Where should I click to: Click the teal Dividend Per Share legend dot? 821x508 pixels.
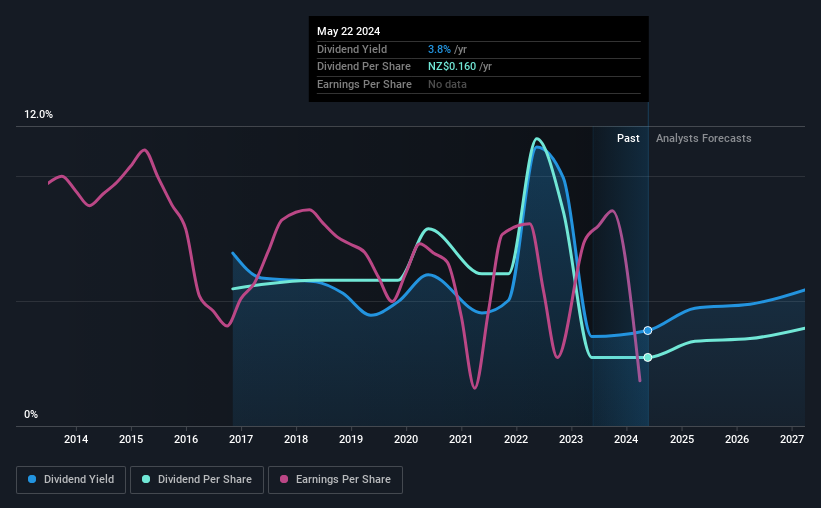[146, 479]
